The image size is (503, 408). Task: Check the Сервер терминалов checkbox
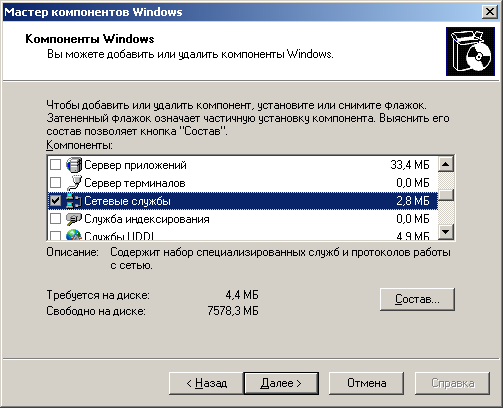pos(55,183)
